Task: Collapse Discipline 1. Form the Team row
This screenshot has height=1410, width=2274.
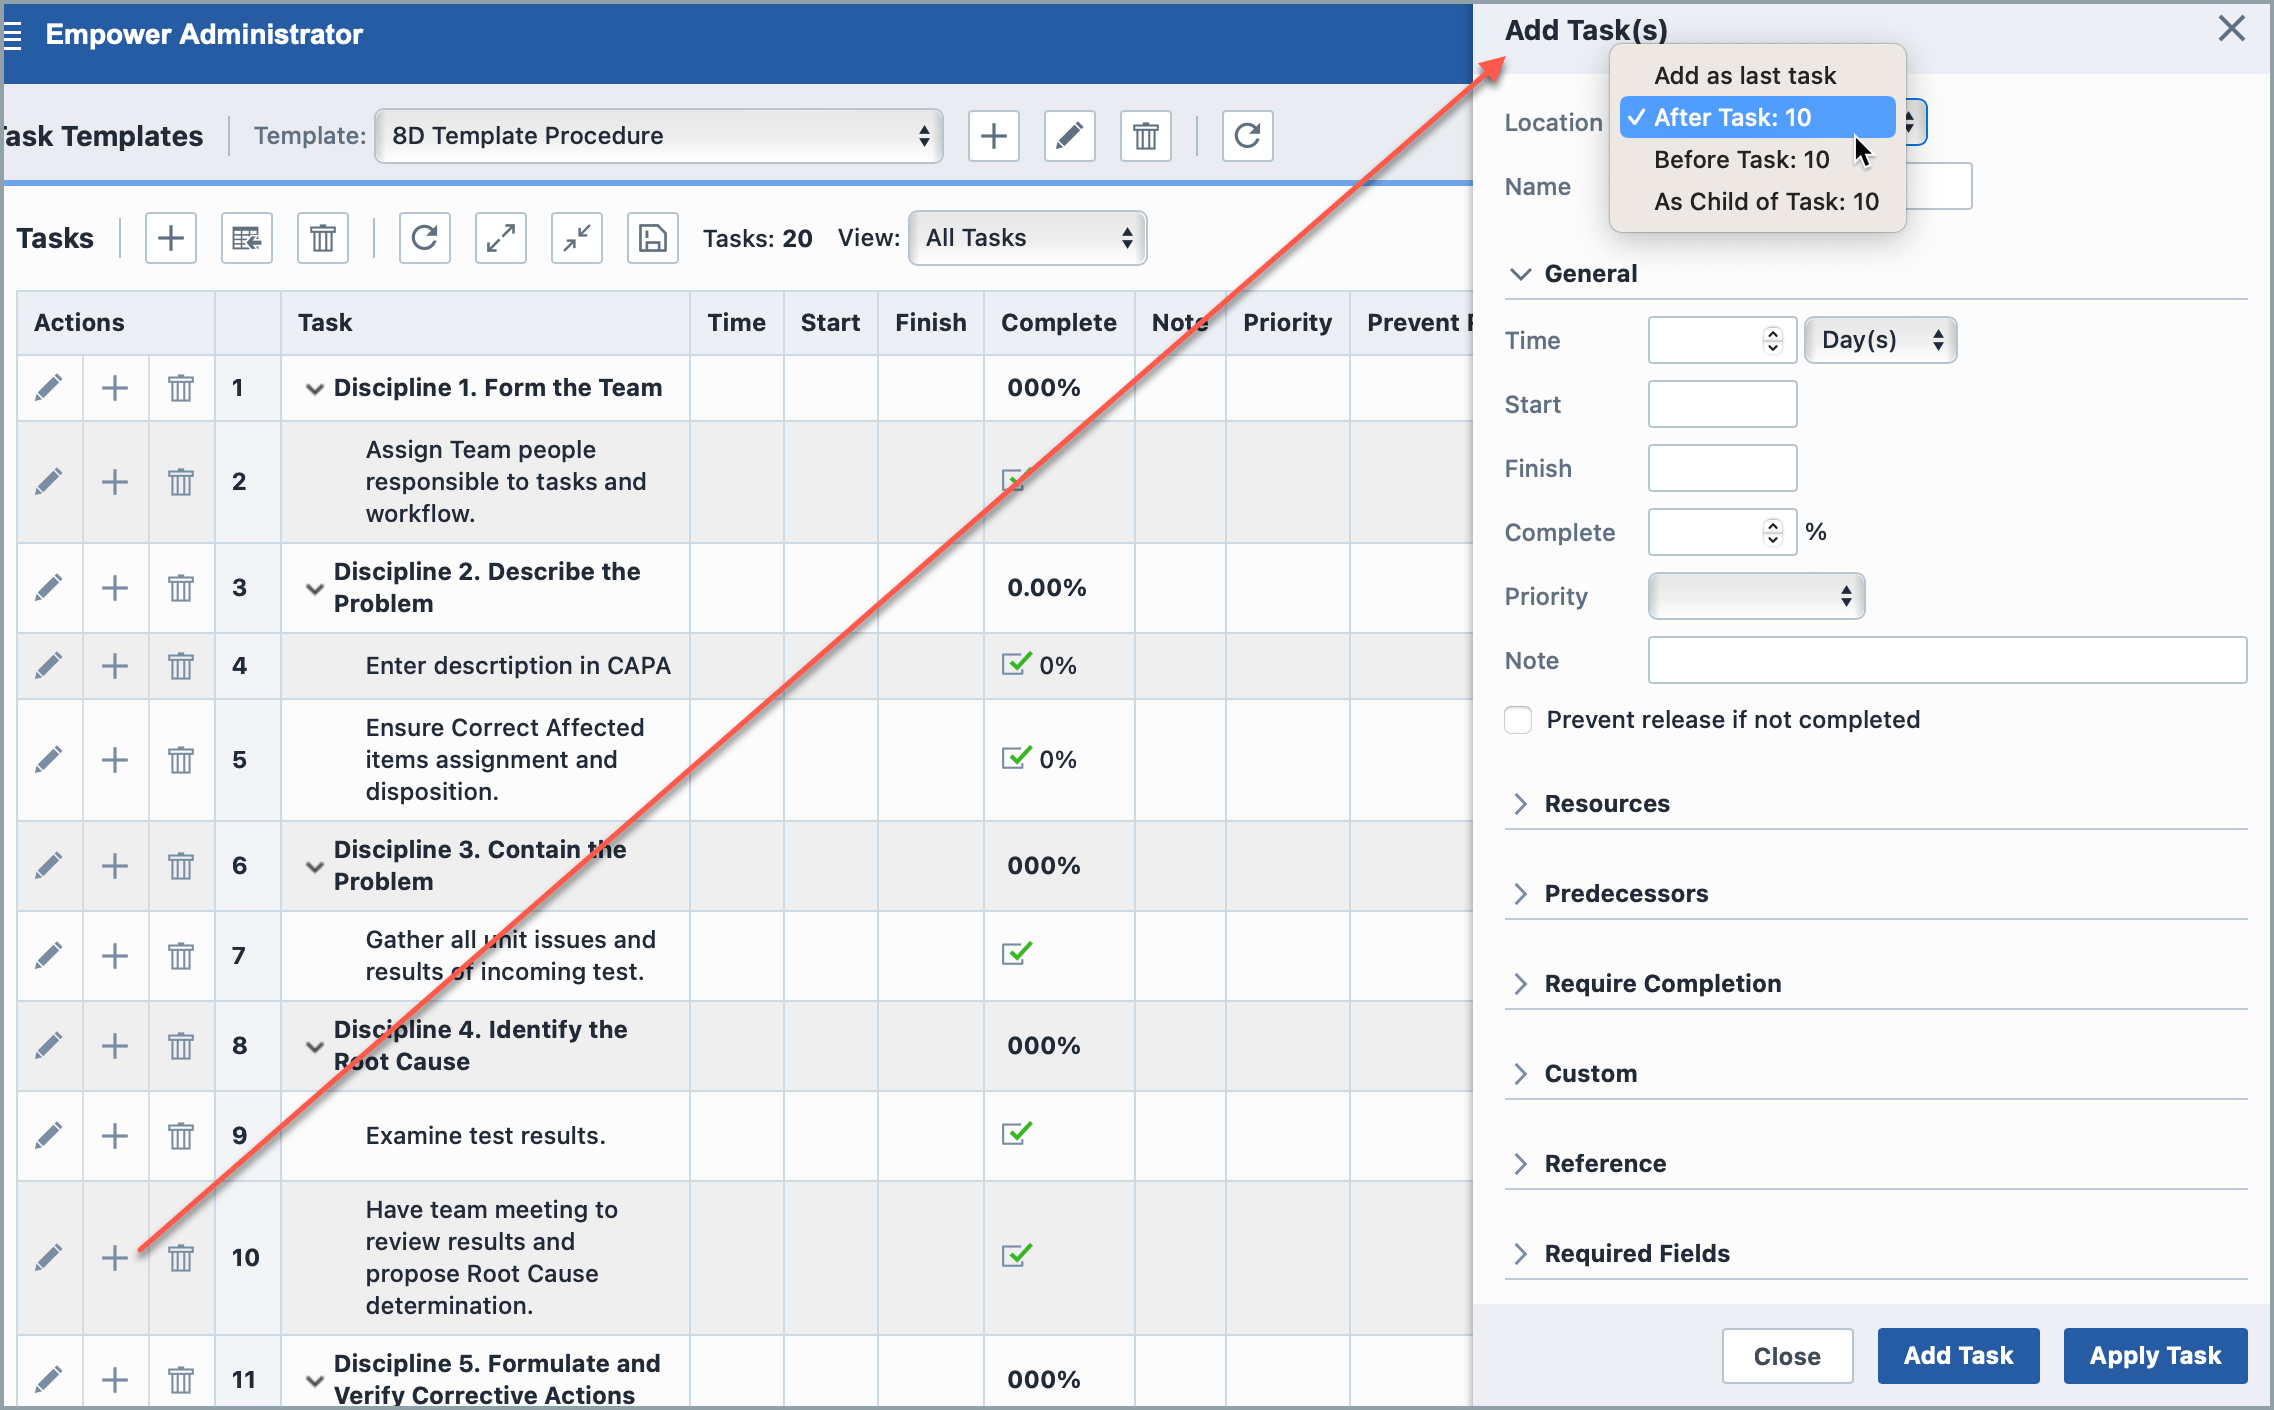Action: click(x=314, y=389)
